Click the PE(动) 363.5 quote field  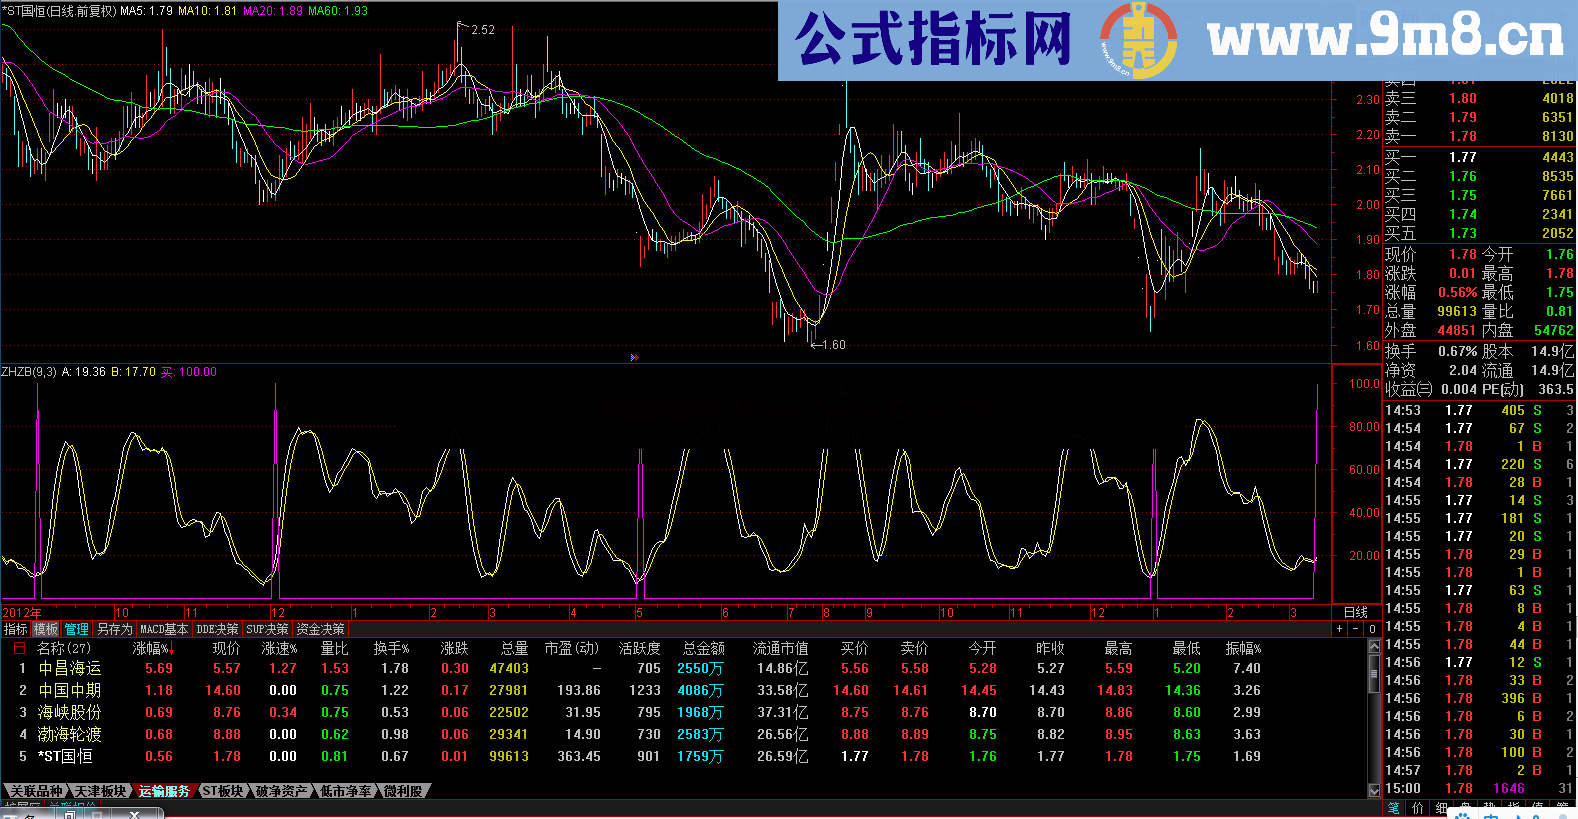(1528, 389)
